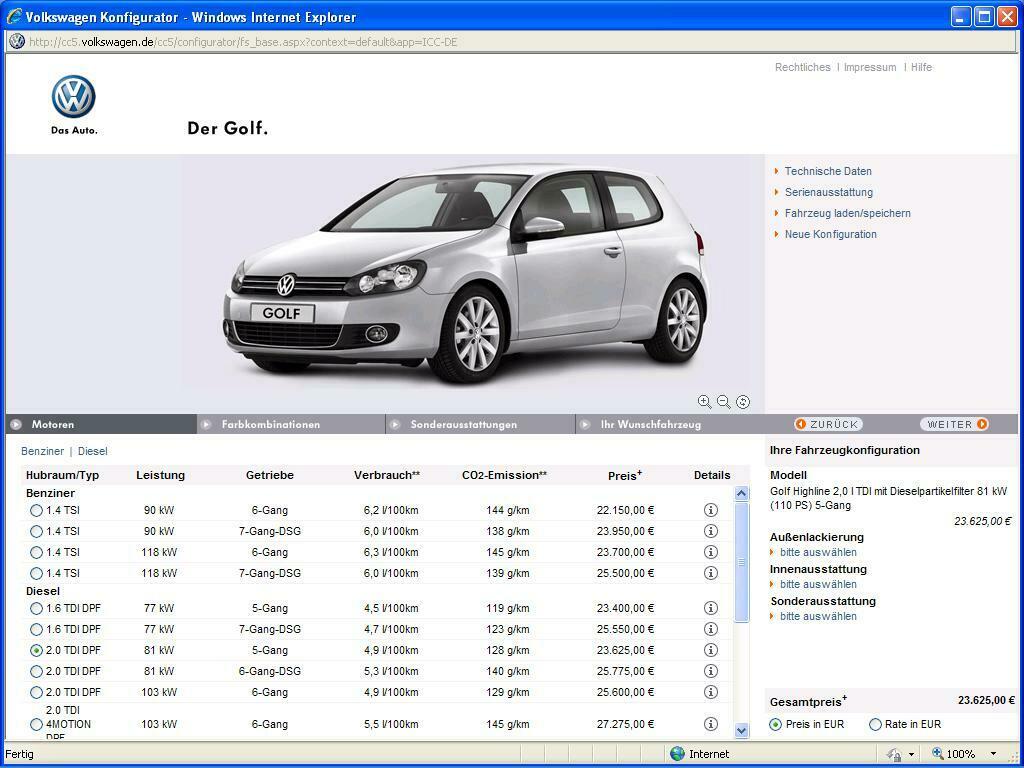This screenshot has height=768, width=1024.
Task: Switch to Ihr Wunschfahrzeug tab
Action: click(x=670, y=424)
